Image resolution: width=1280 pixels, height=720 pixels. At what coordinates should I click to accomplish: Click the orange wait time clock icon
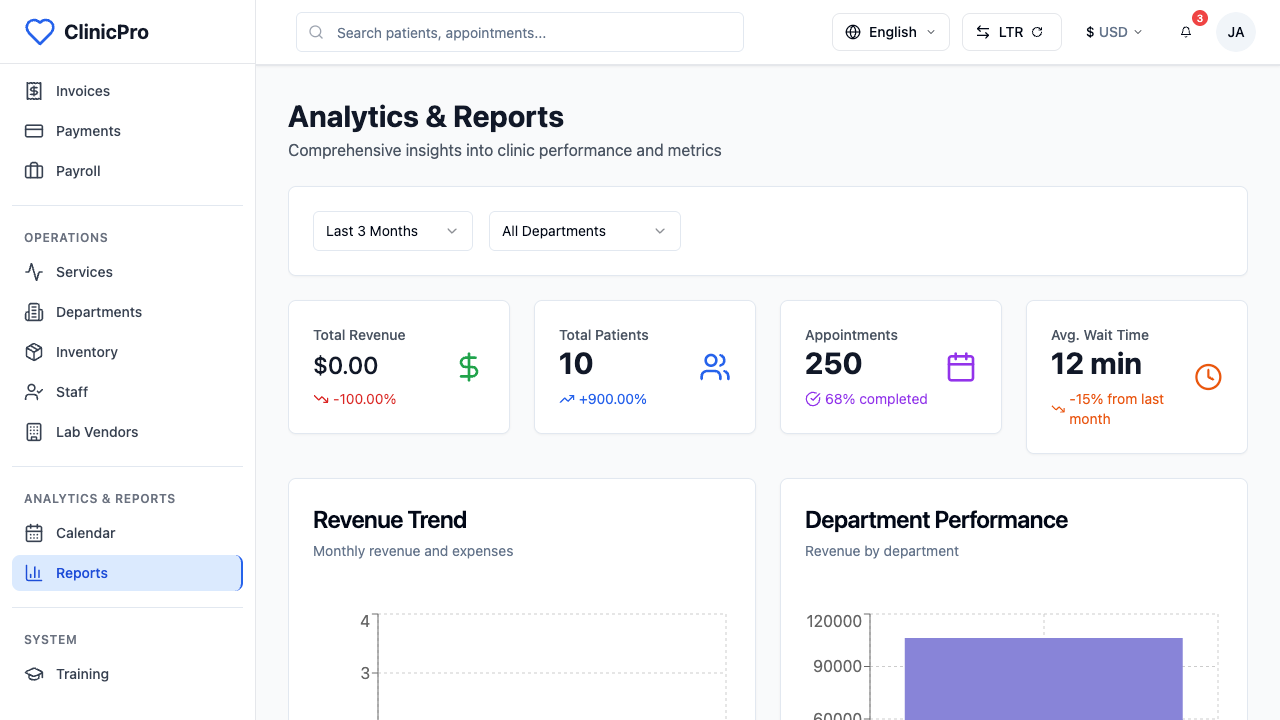point(1208,377)
